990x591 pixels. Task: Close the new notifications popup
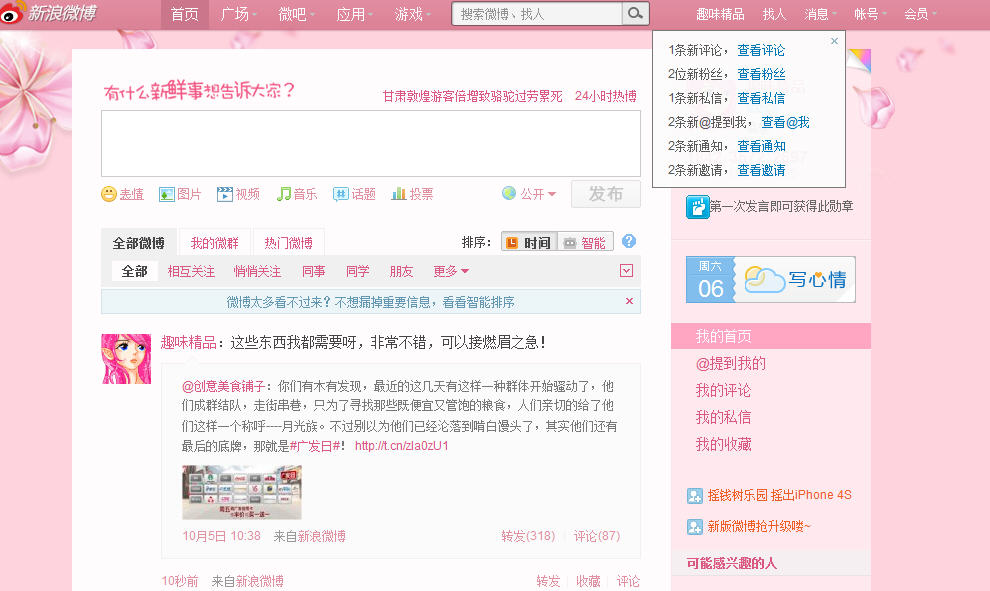[835, 41]
